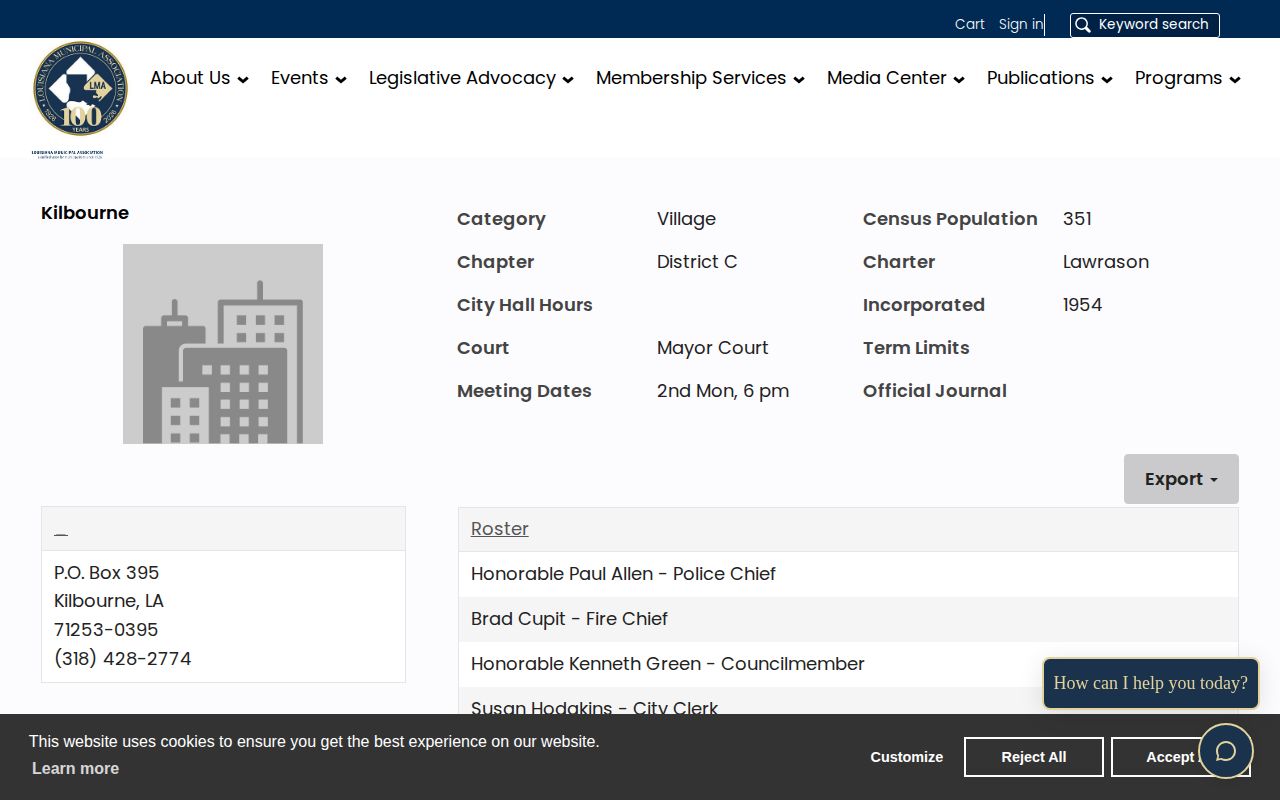Select roster row Honorable Paul Allen - Police Chief
The image size is (1280, 800).
[x=848, y=574]
